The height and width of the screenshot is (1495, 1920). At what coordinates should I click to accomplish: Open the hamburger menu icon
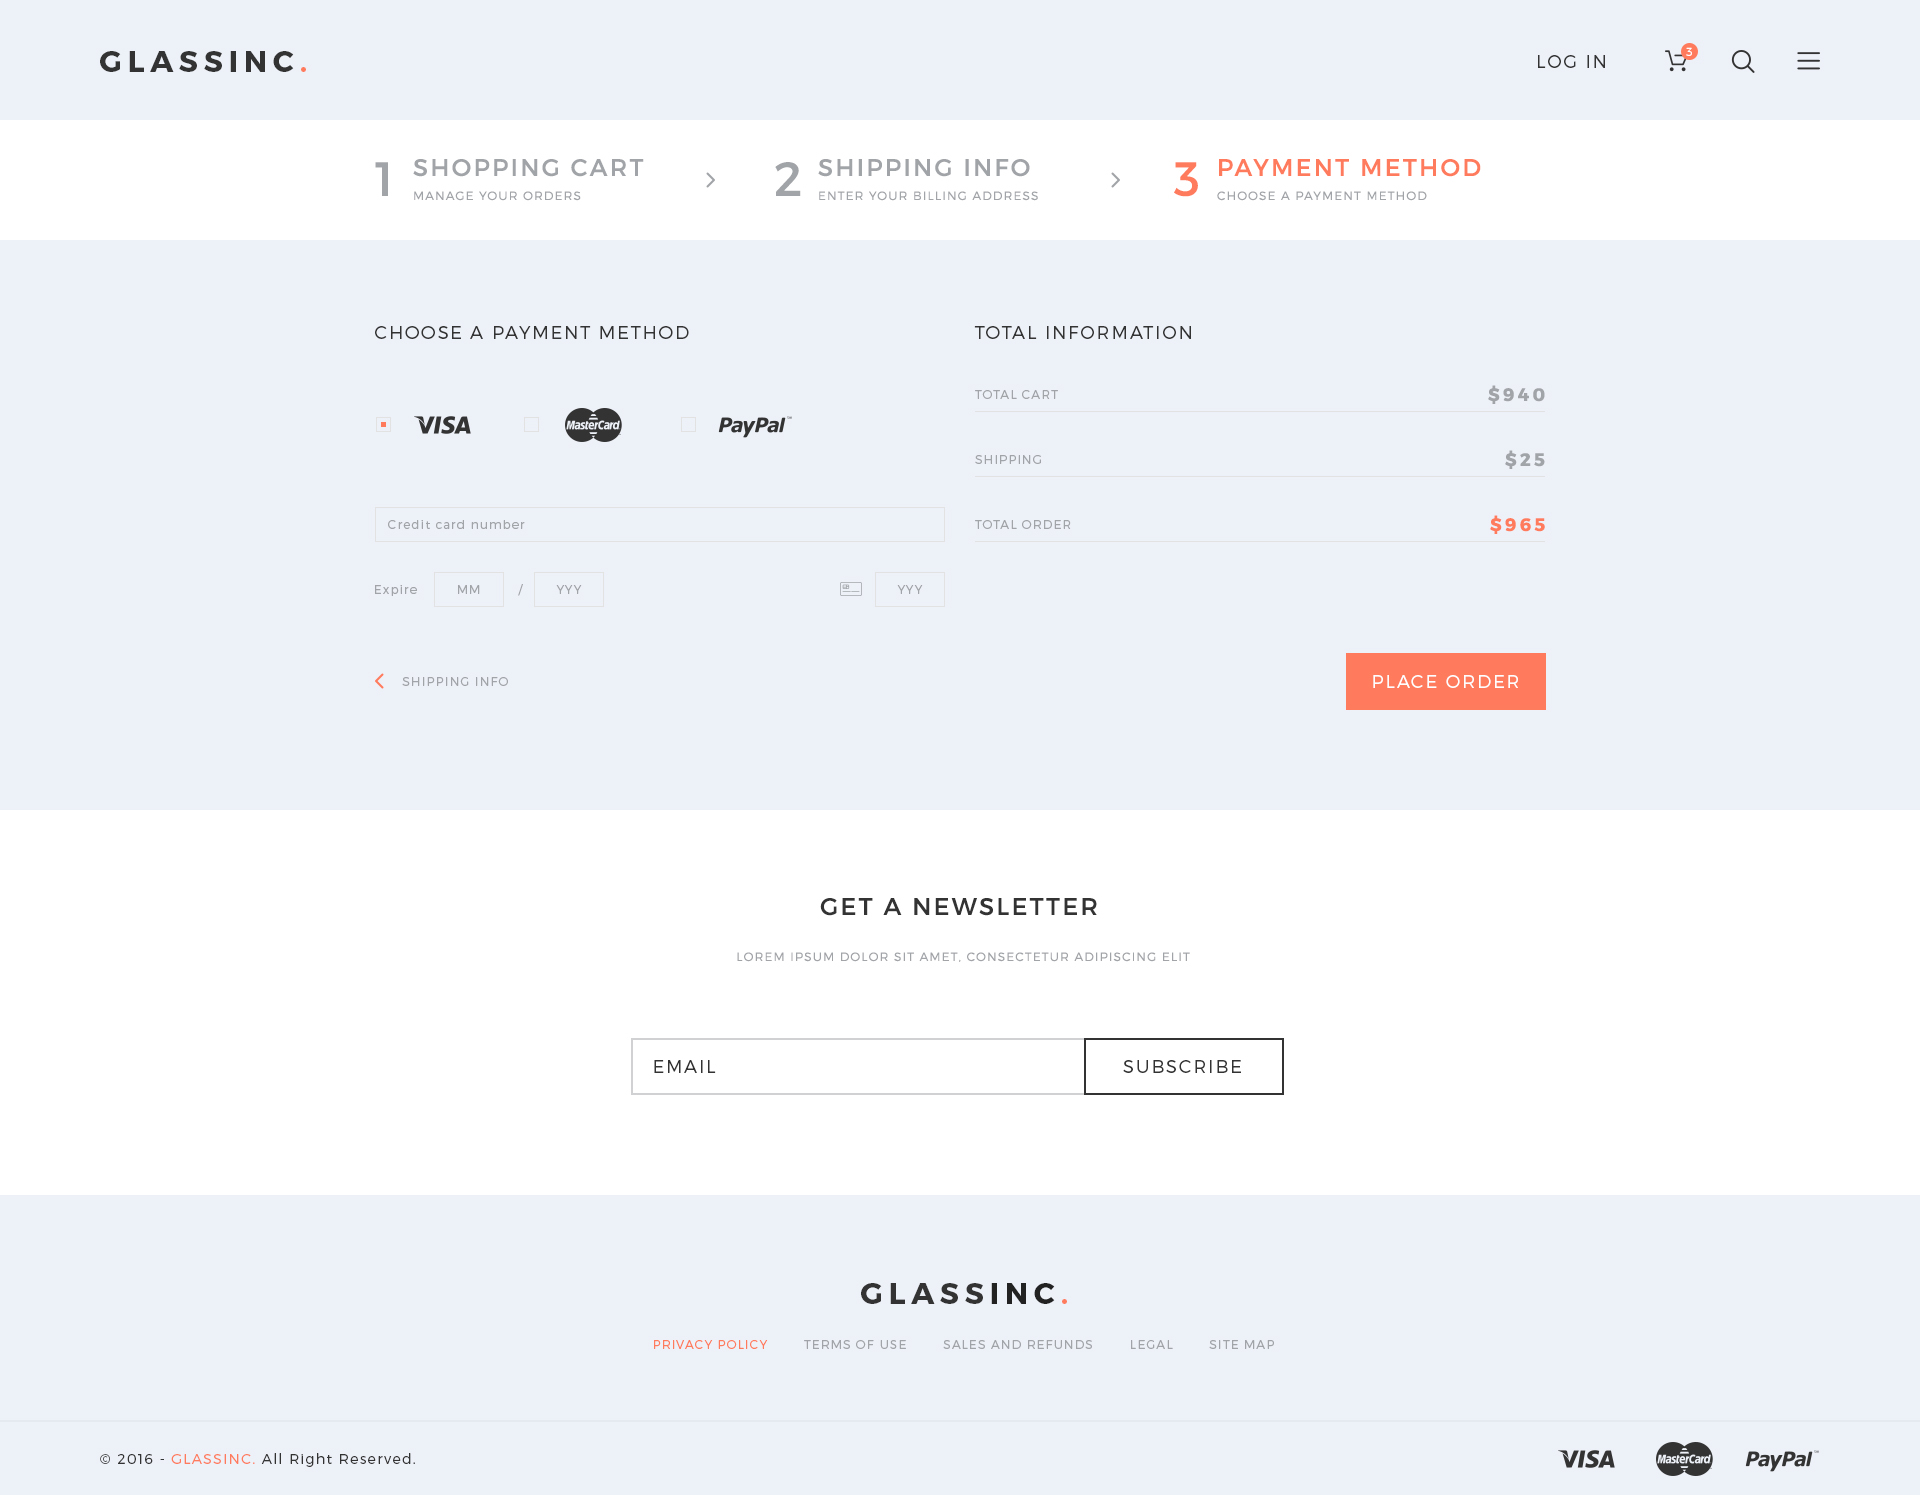[x=1808, y=61]
